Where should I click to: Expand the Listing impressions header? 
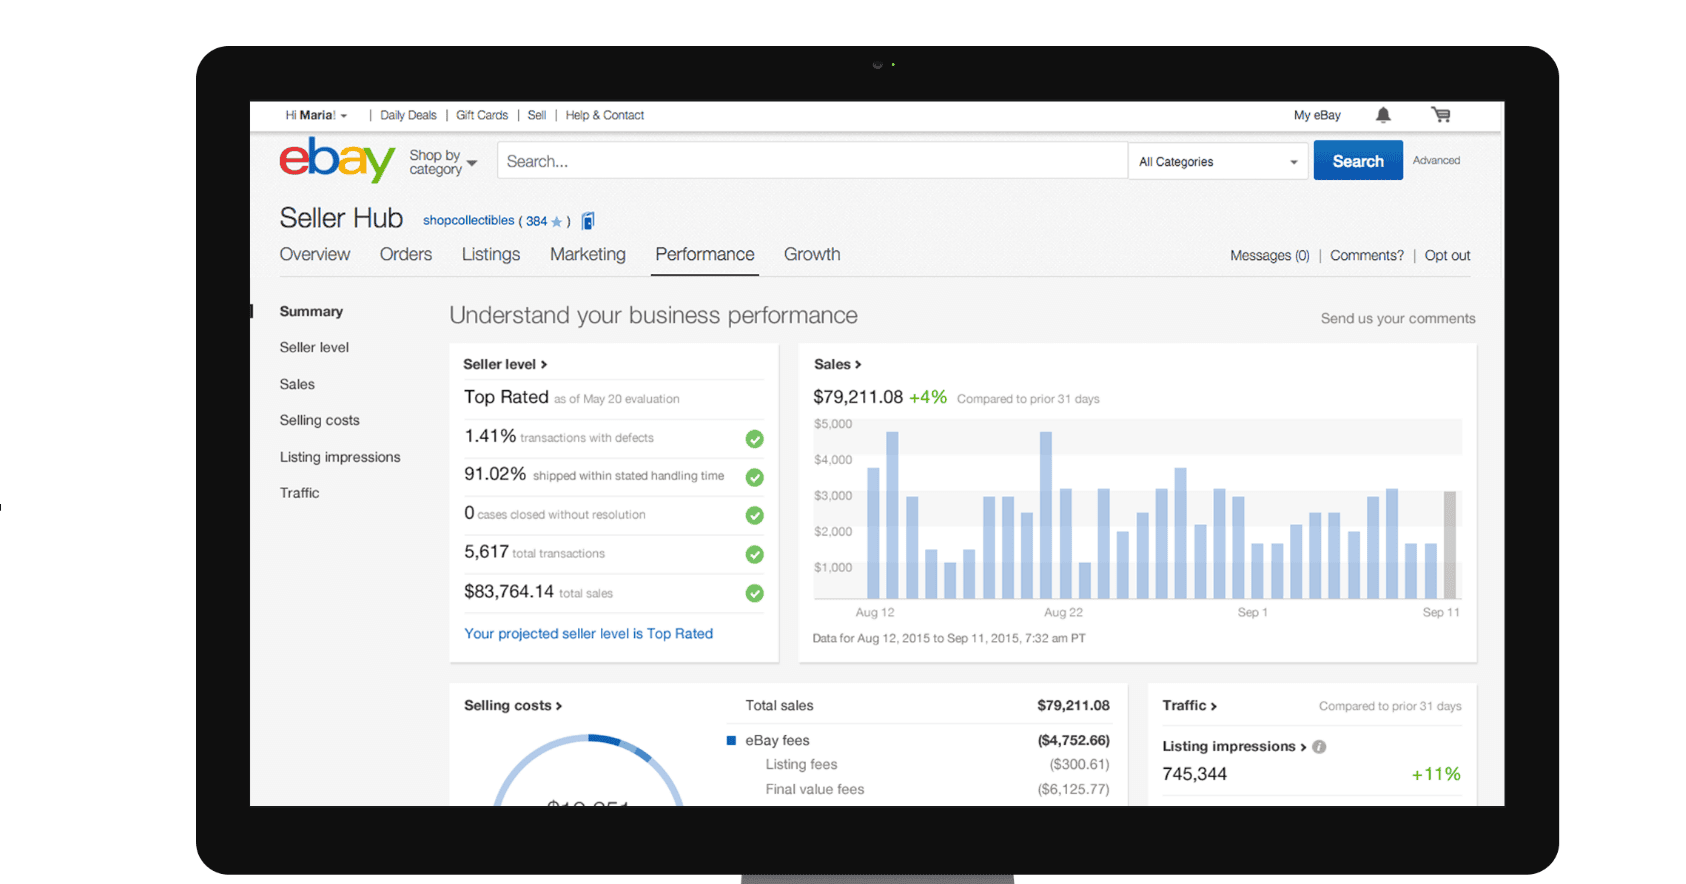coord(1234,746)
